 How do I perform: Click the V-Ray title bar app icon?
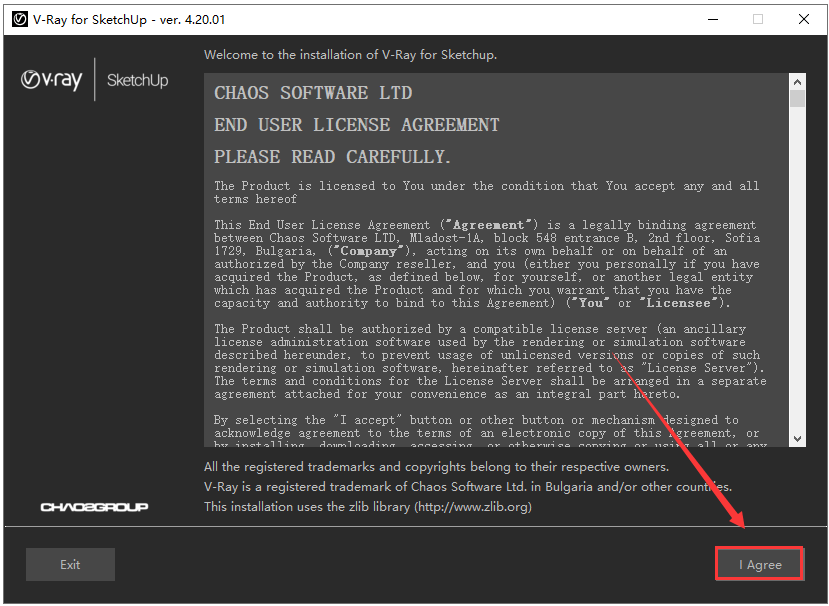pos(20,20)
